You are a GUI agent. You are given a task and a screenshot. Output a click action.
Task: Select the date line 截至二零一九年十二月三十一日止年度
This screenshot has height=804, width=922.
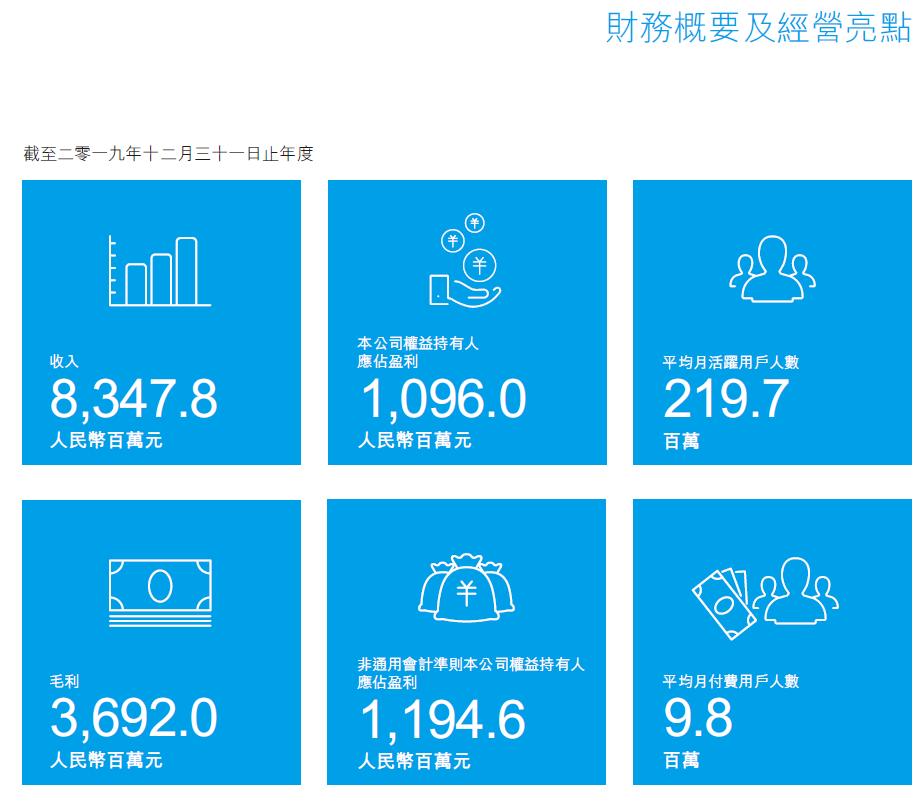click(x=168, y=154)
